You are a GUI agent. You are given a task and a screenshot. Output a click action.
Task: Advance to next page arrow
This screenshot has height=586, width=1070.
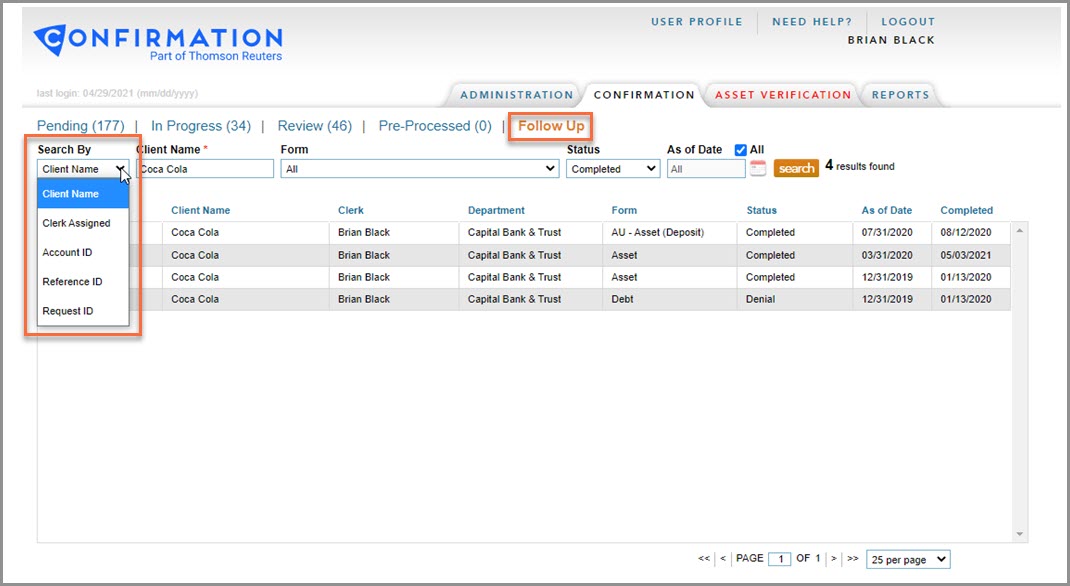coord(833,559)
